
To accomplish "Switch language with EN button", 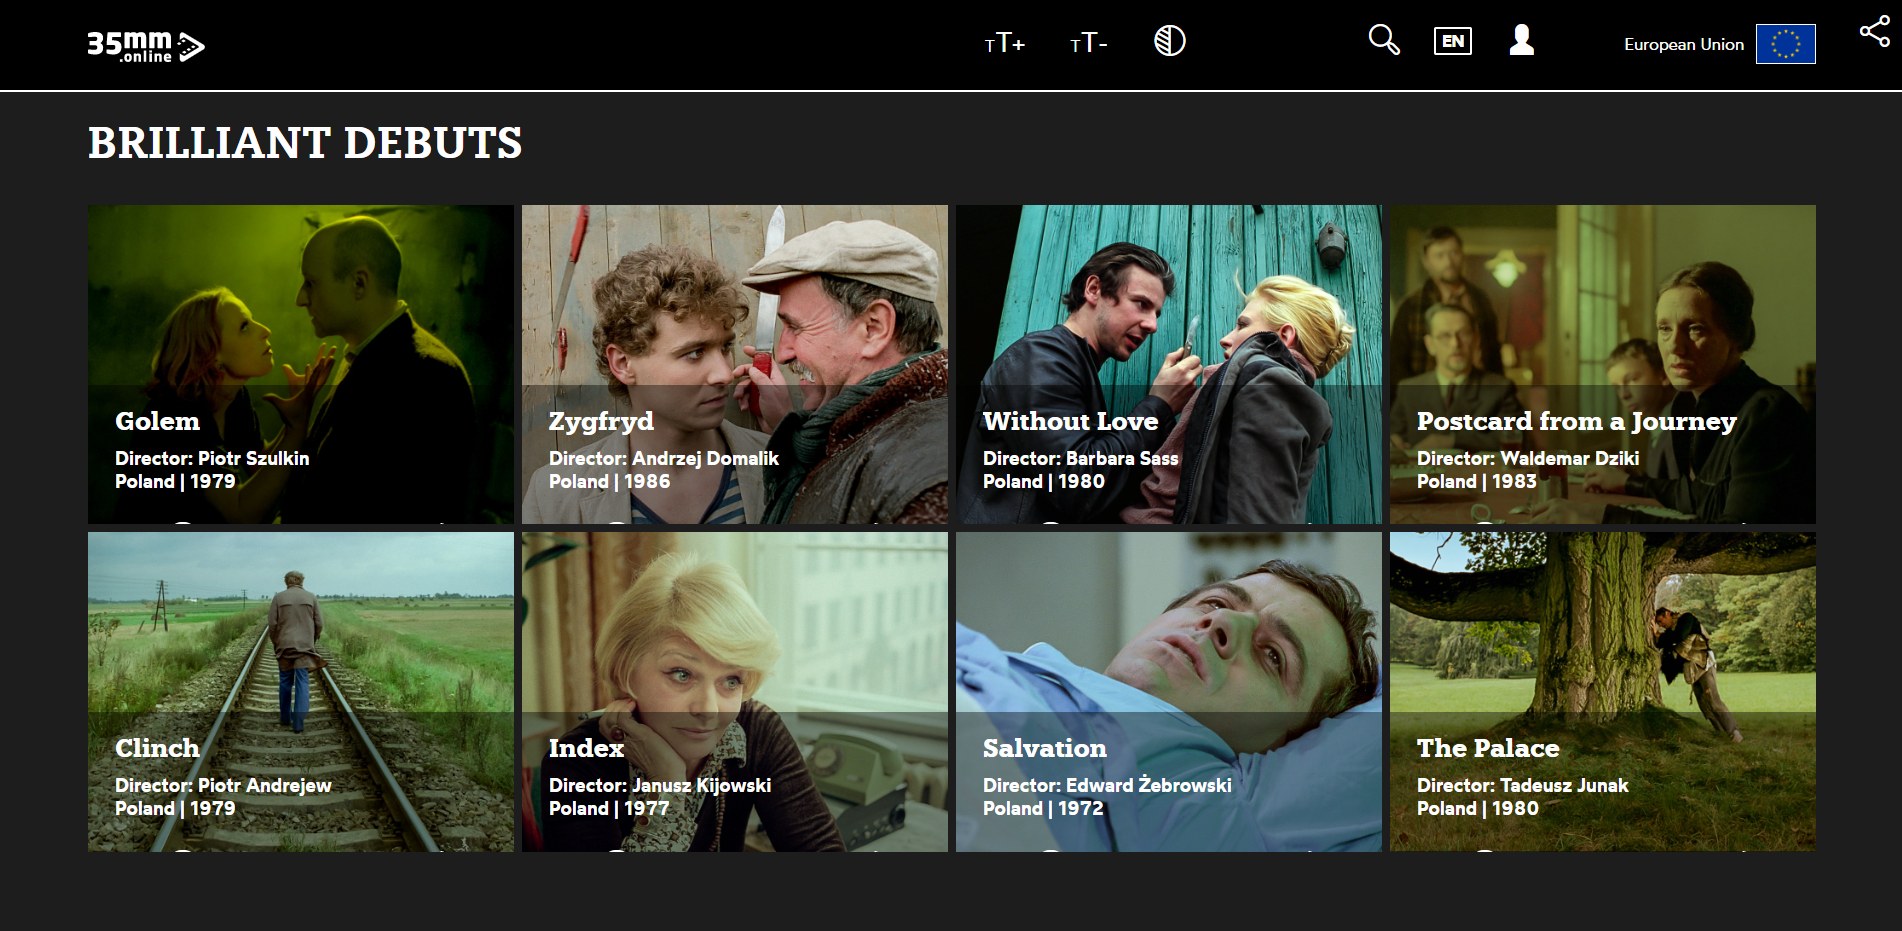I will point(1453,41).
